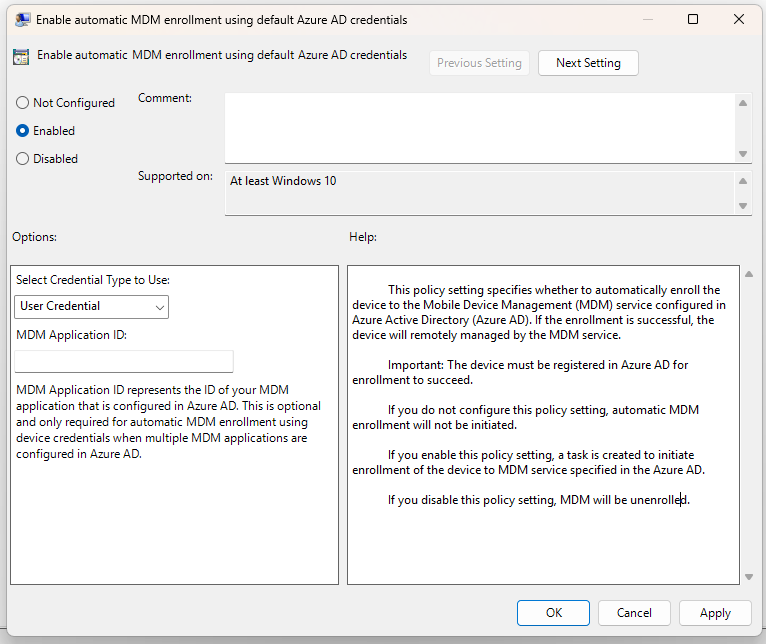Screen dimensions: 766x644
Task: Click the Supported on scroll down arrow
Action: 743,206
